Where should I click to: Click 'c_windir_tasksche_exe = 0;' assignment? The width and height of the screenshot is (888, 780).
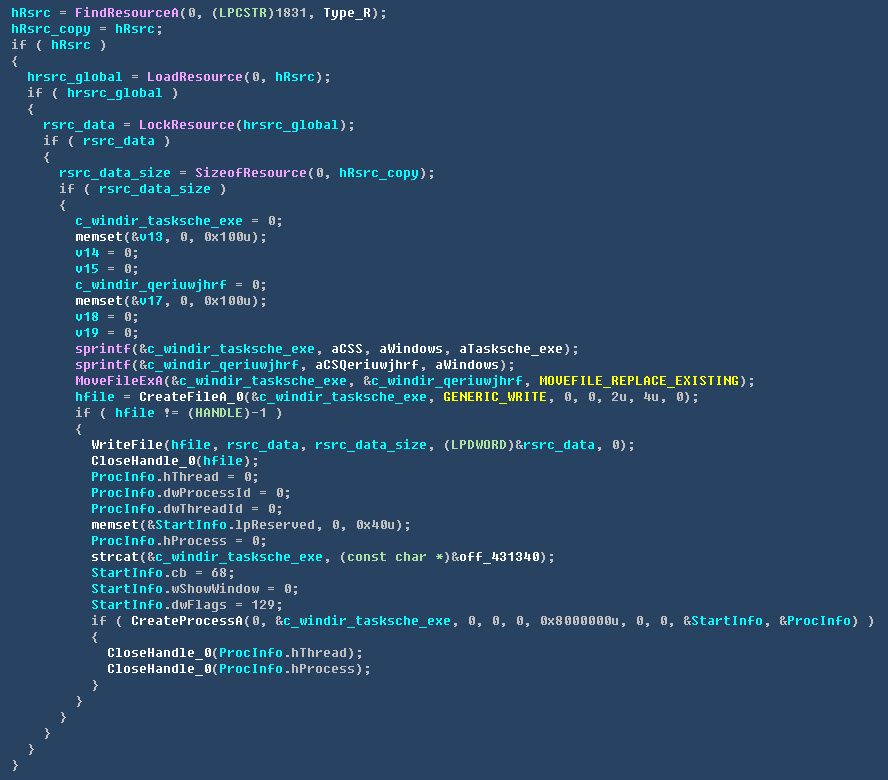179,220
